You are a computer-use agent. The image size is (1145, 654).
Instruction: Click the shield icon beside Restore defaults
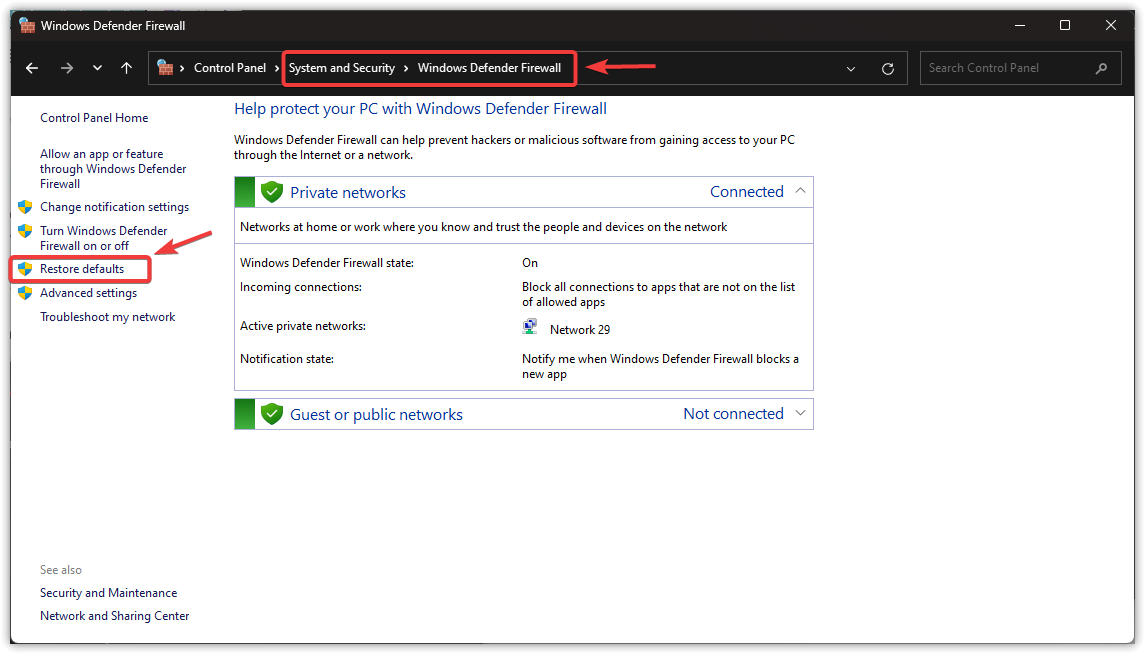tap(24, 268)
